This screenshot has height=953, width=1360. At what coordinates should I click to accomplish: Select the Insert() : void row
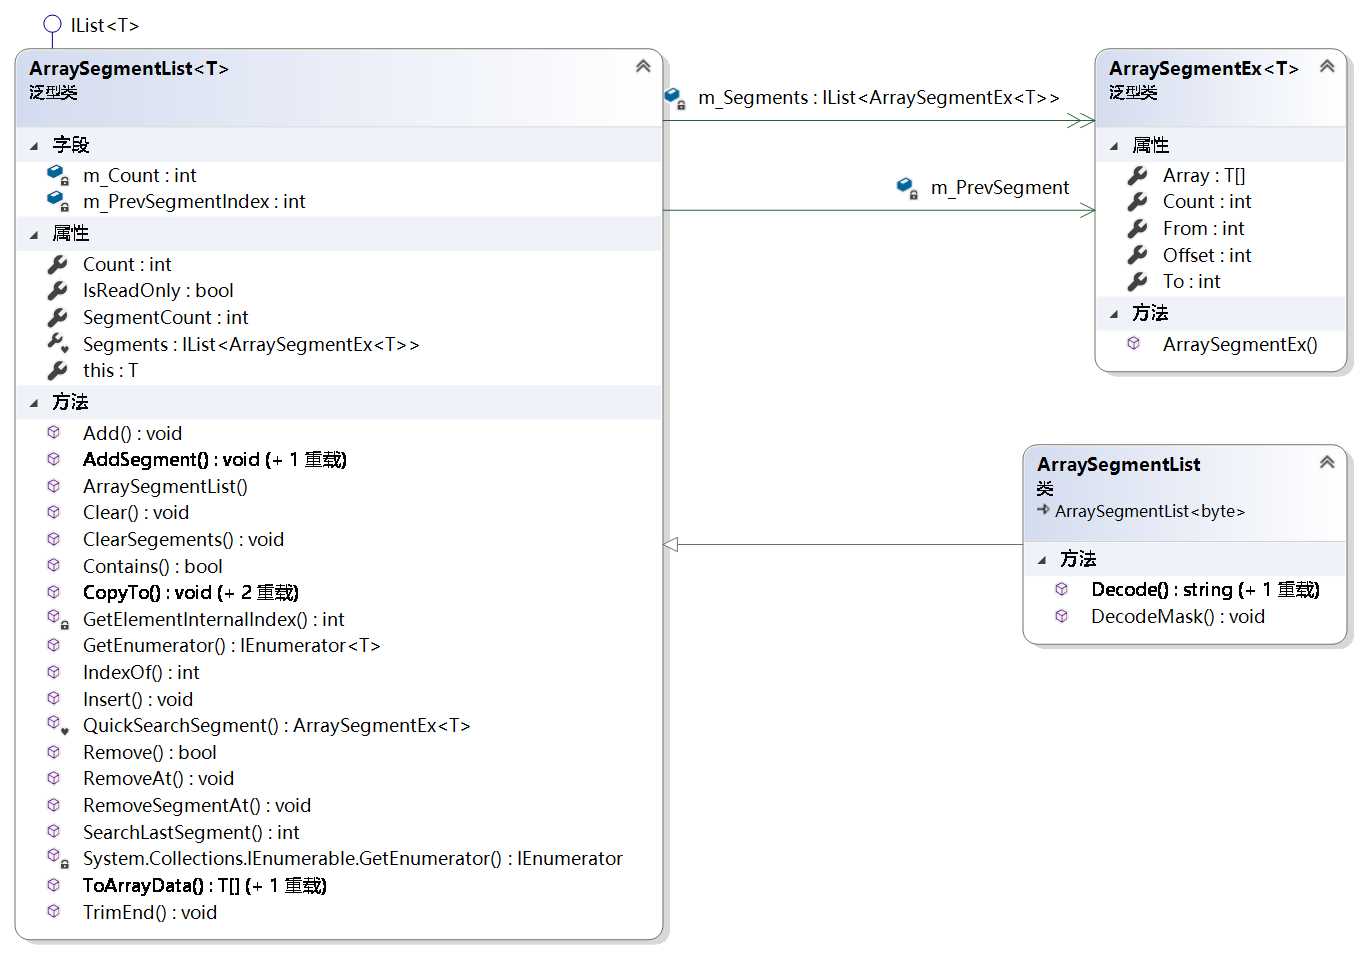point(138,699)
